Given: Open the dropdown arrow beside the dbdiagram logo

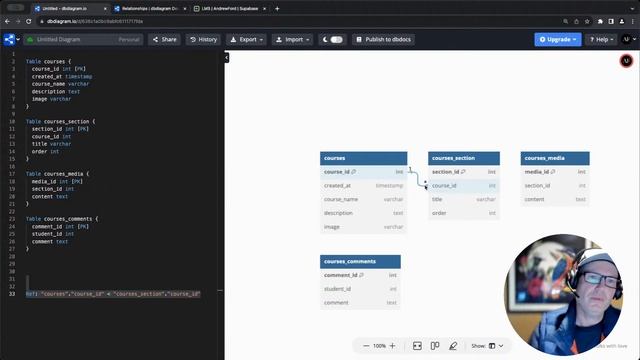Looking at the screenshot, I should (x=18, y=40).
